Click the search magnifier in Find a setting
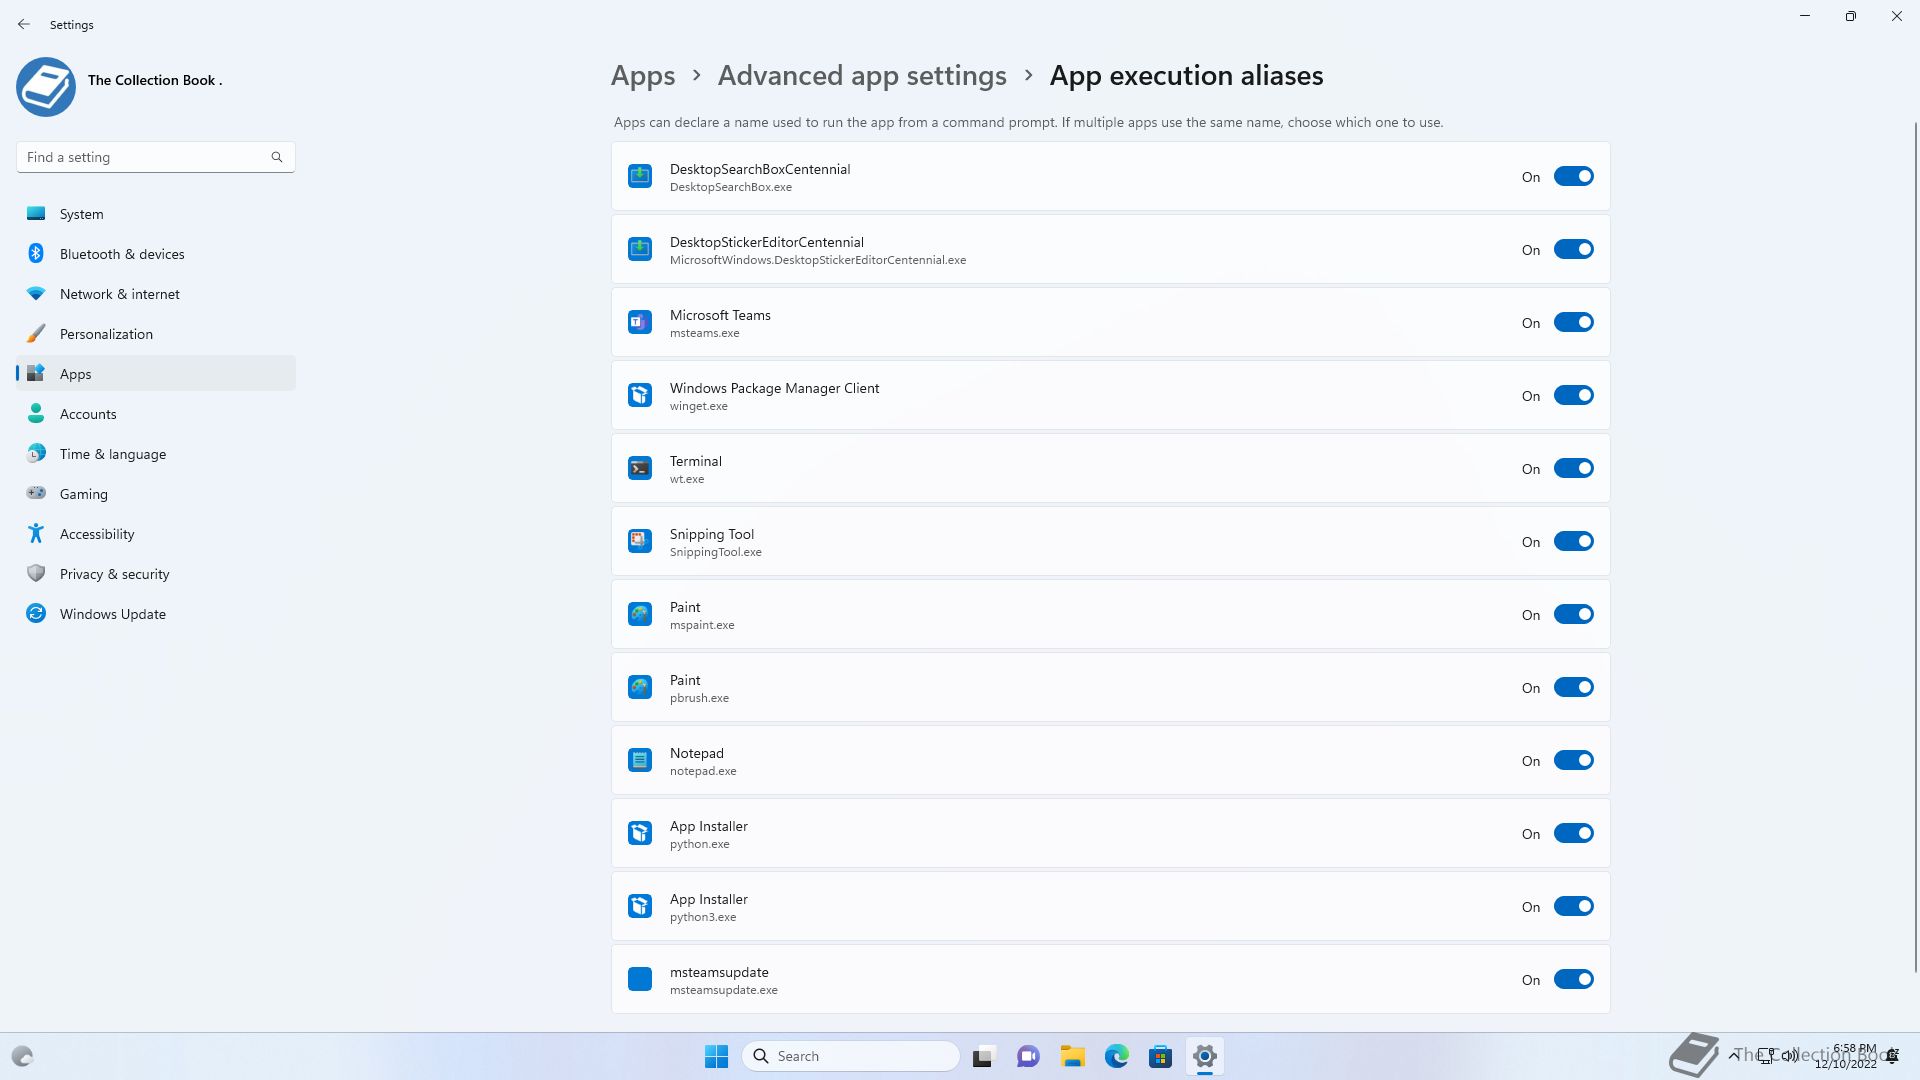The image size is (1920, 1080). pyautogui.click(x=277, y=157)
